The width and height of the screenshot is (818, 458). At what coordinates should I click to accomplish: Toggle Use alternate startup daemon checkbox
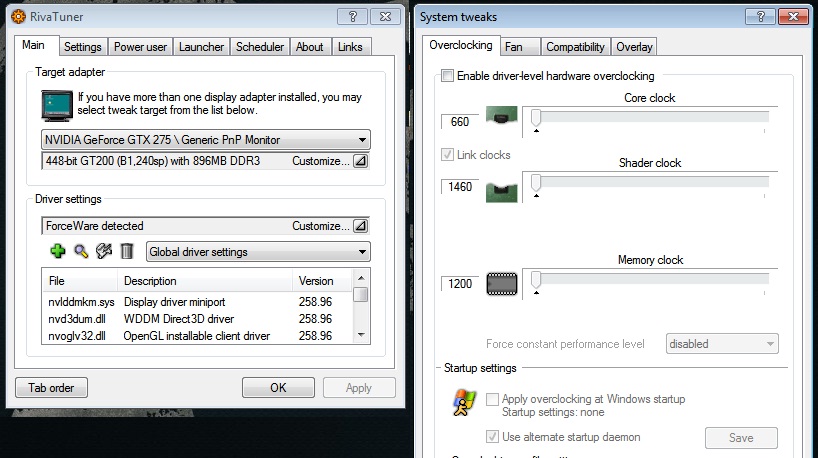point(492,436)
